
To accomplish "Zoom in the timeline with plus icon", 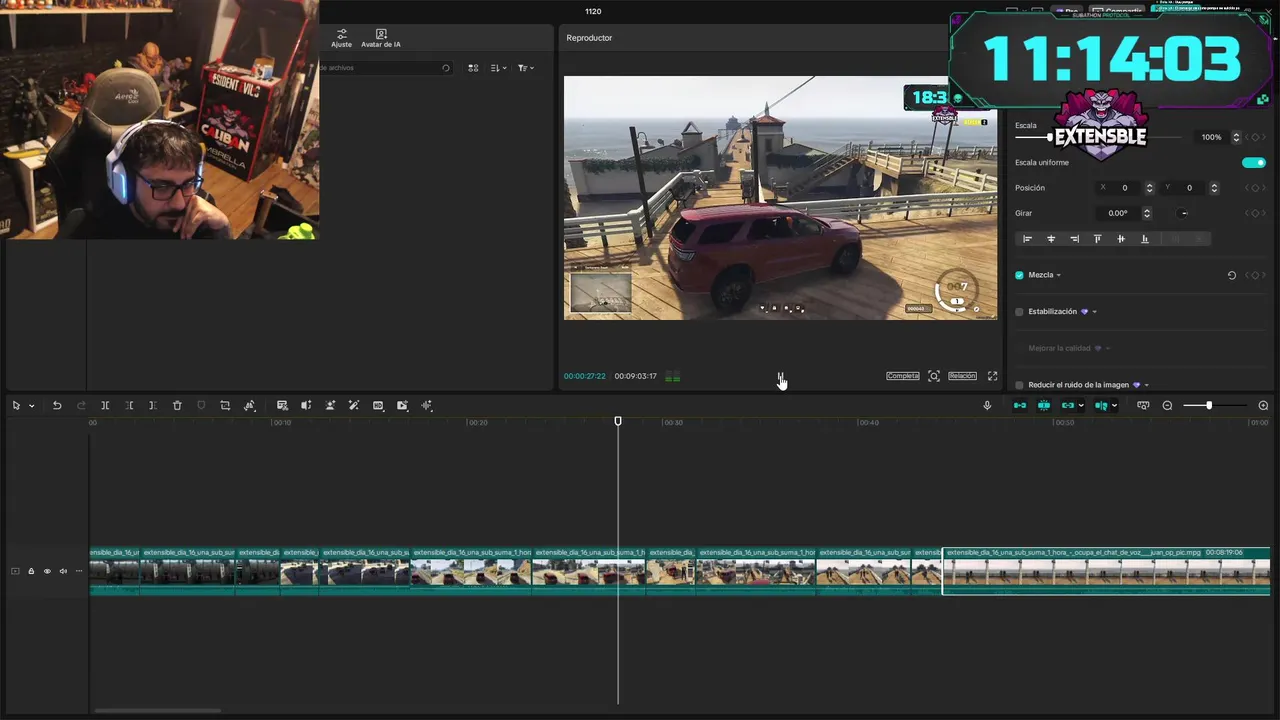I will pos(1263,405).
